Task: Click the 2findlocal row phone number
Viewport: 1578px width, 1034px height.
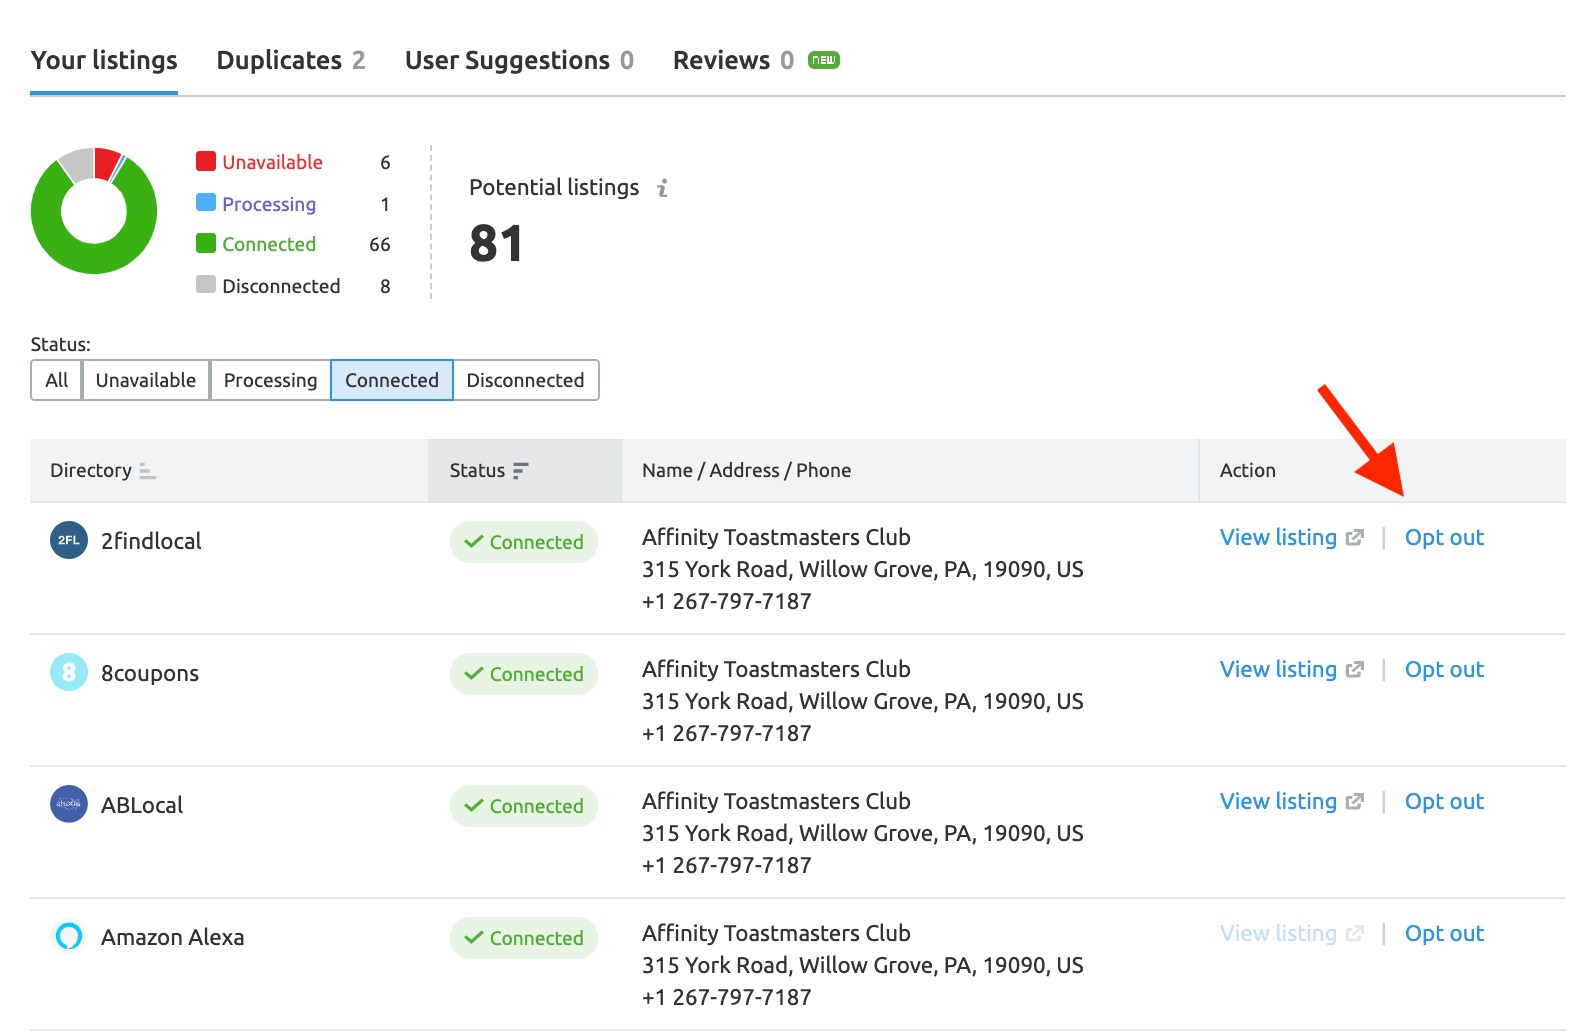Action: (727, 601)
